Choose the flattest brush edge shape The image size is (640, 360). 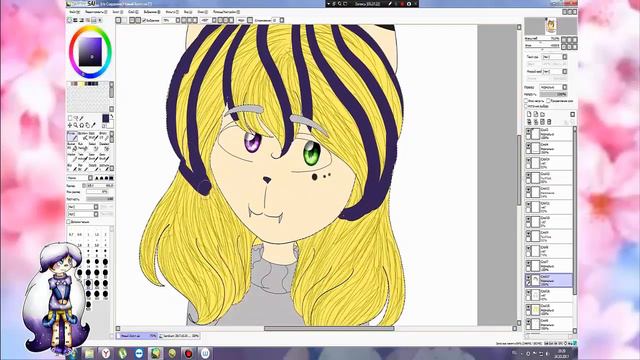111,178
